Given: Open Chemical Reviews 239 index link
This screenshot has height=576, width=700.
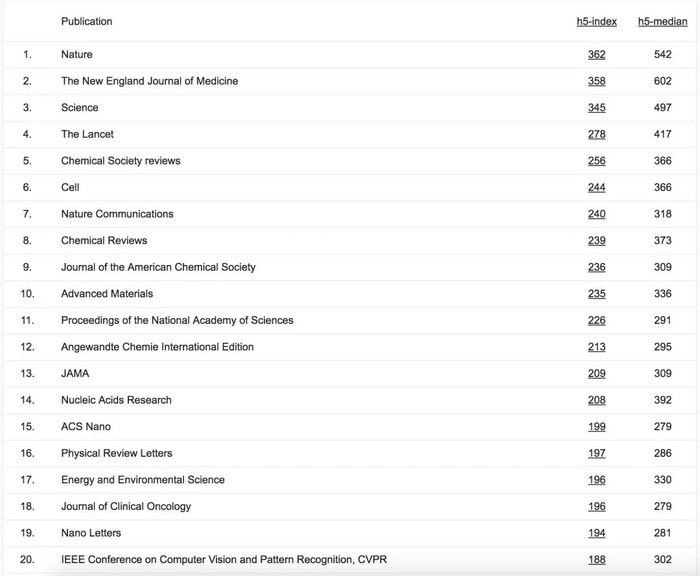Looking at the screenshot, I should [x=596, y=241].
